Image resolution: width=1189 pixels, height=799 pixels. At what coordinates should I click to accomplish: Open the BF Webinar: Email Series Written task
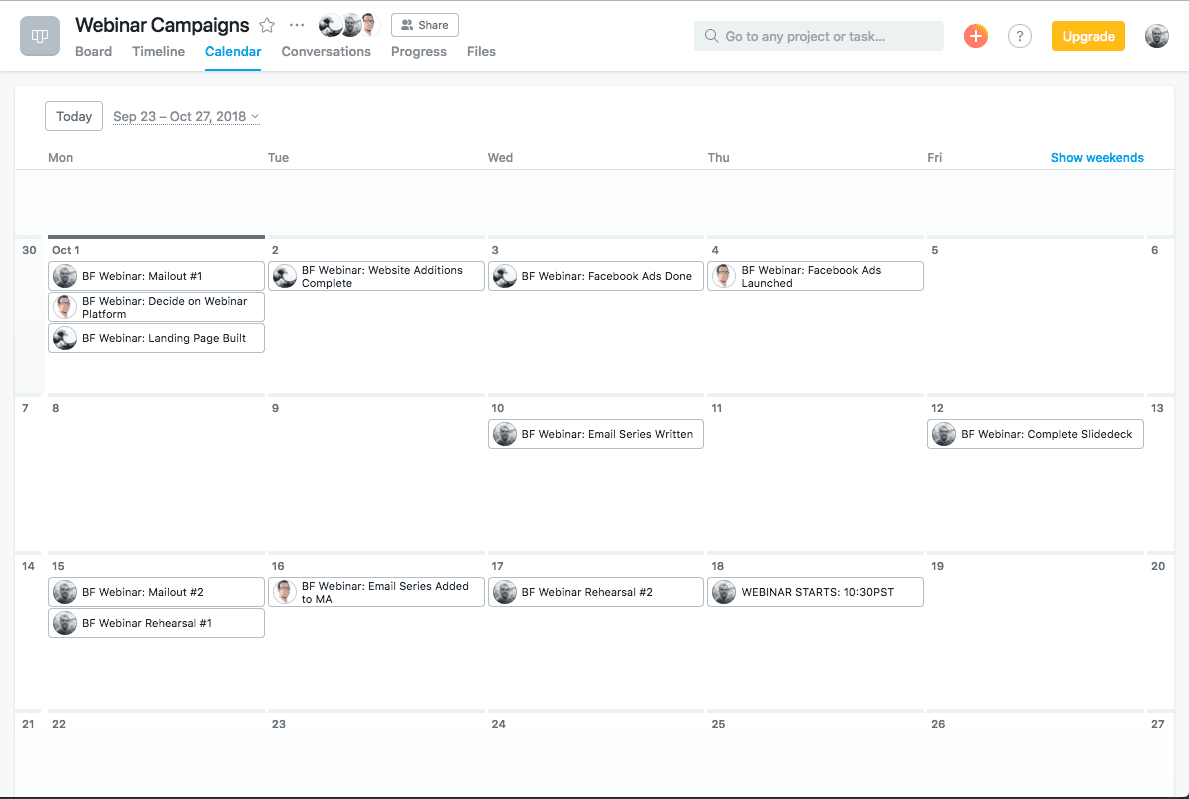click(606, 434)
